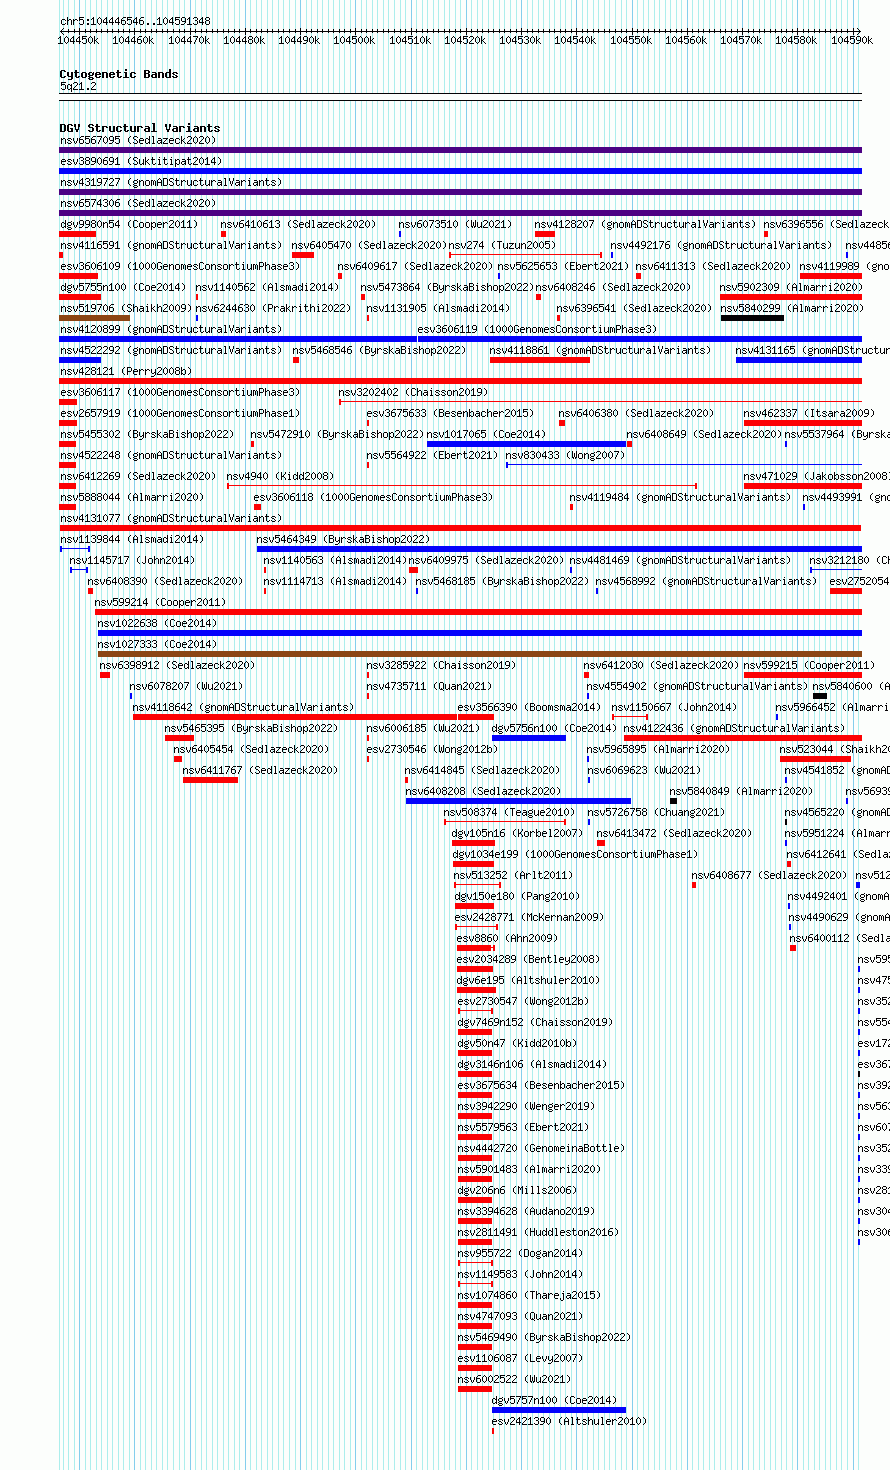Click the 104450k ruler tick label

pos(78,40)
